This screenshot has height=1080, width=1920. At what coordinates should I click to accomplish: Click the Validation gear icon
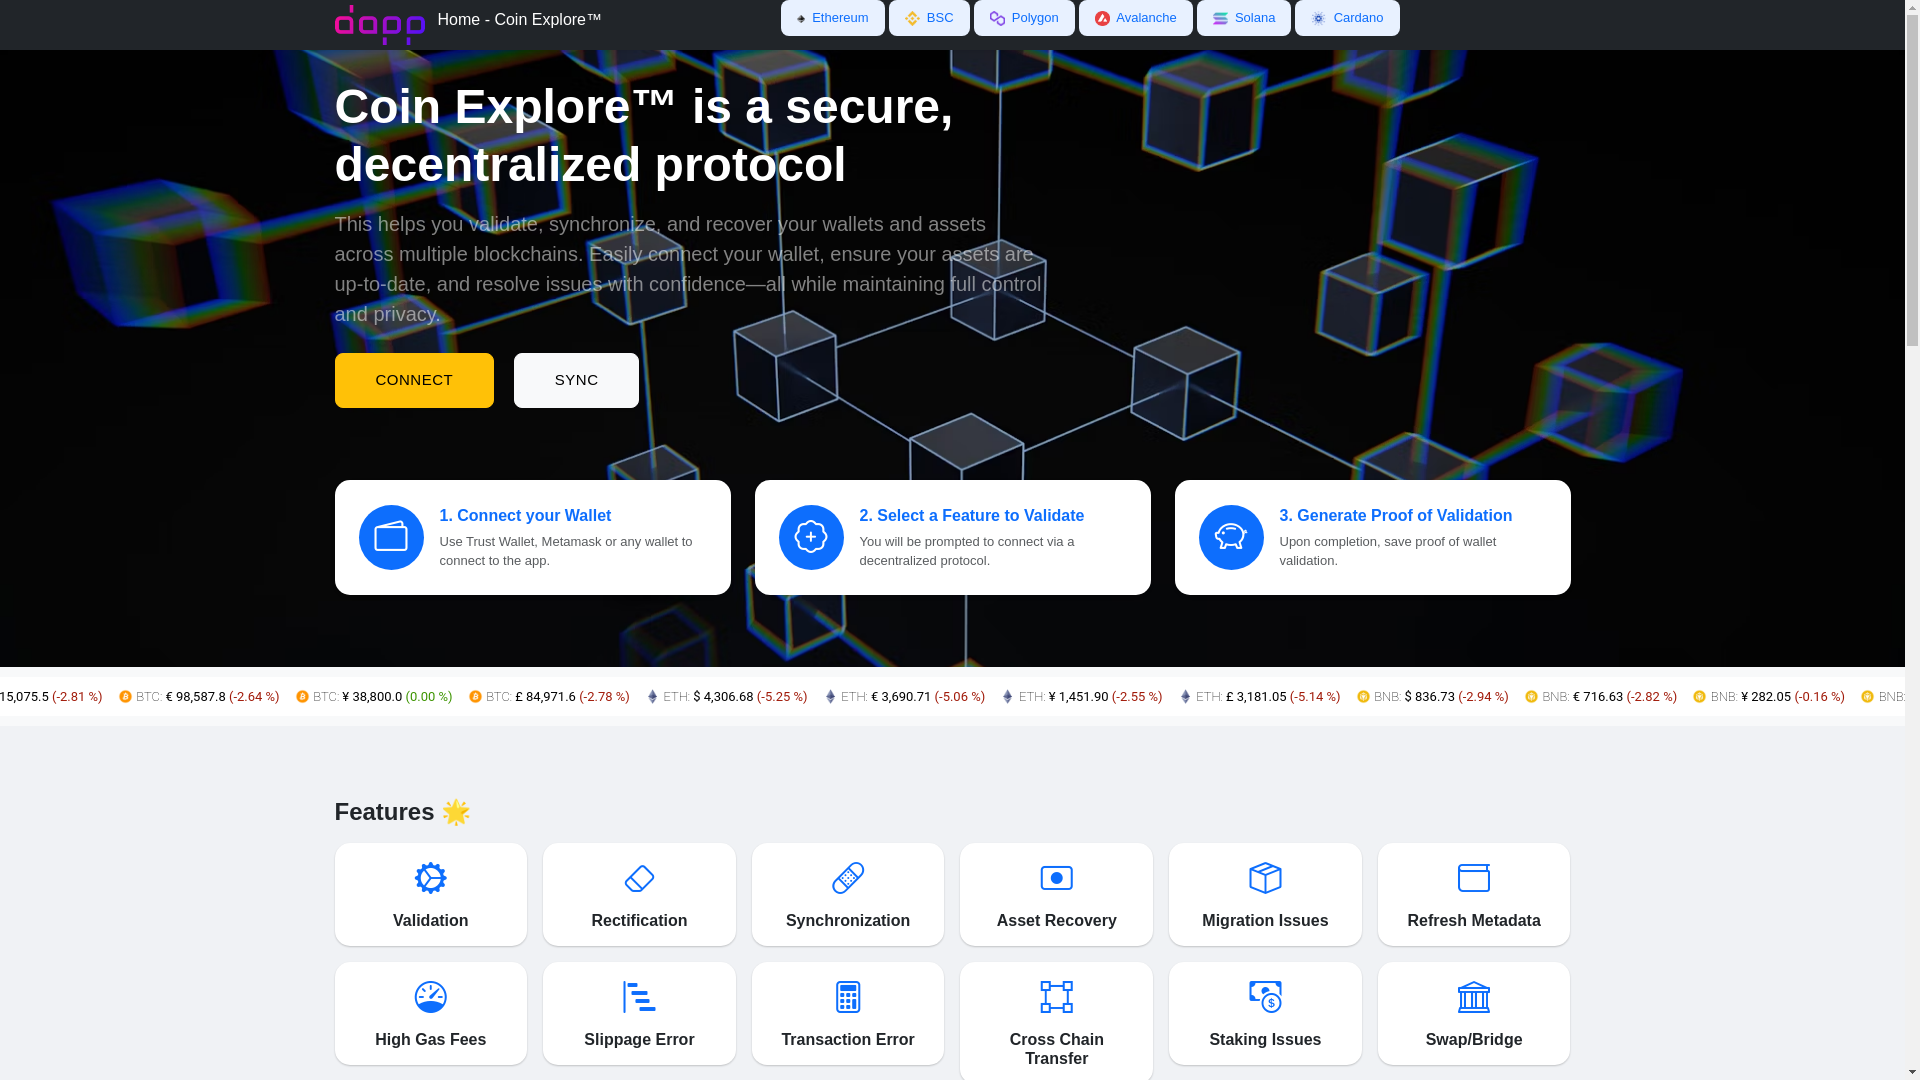pos(430,878)
